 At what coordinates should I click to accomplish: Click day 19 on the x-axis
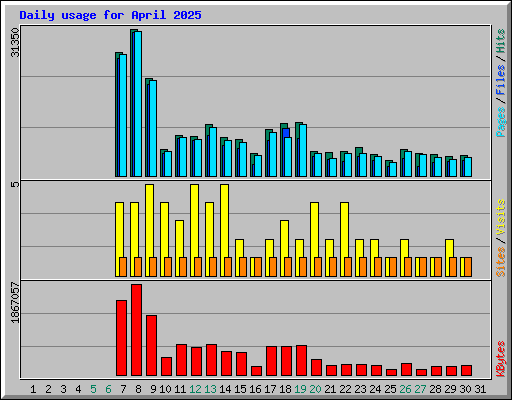click(x=300, y=389)
